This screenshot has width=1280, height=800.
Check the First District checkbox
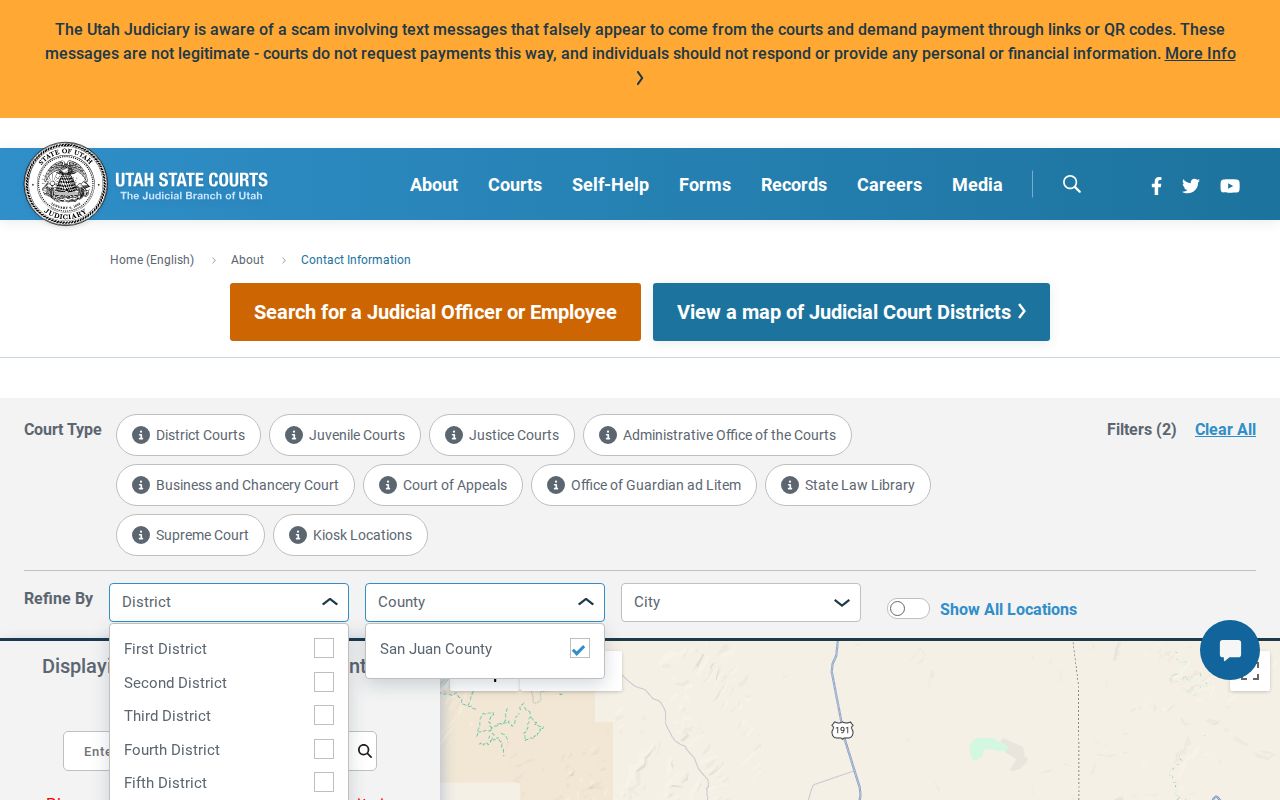point(324,648)
